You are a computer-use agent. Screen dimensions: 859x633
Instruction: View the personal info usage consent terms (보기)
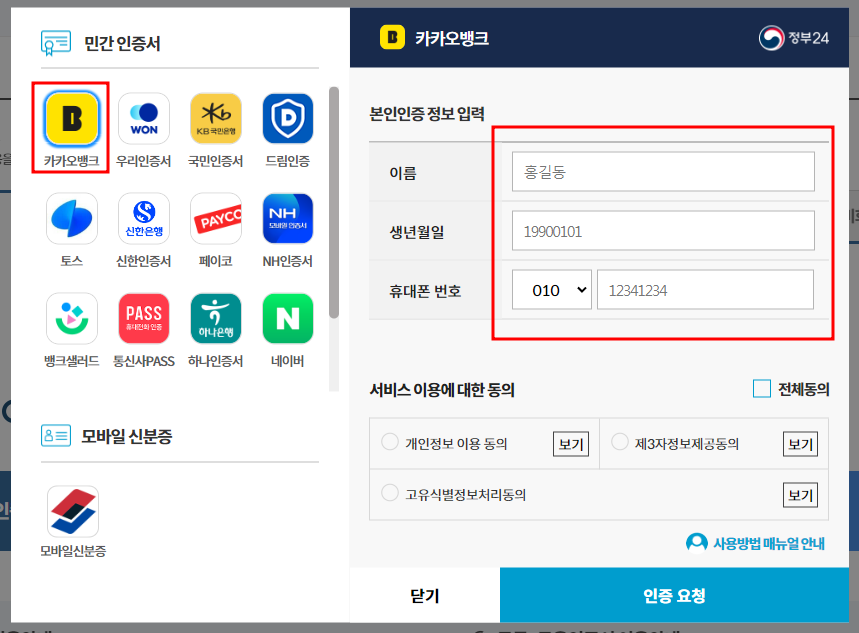click(x=571, y=444)
